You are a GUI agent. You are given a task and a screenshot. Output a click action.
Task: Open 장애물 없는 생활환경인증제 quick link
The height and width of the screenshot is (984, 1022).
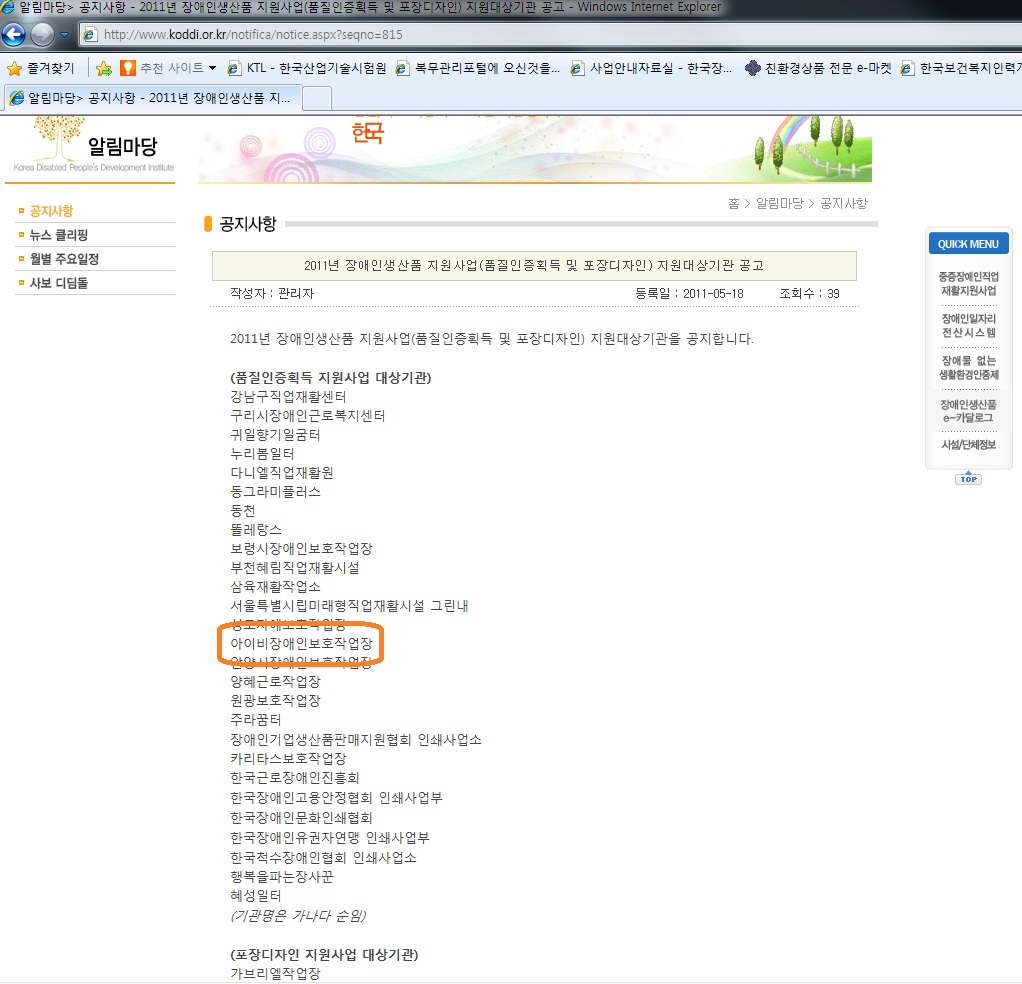click(969, 368)
